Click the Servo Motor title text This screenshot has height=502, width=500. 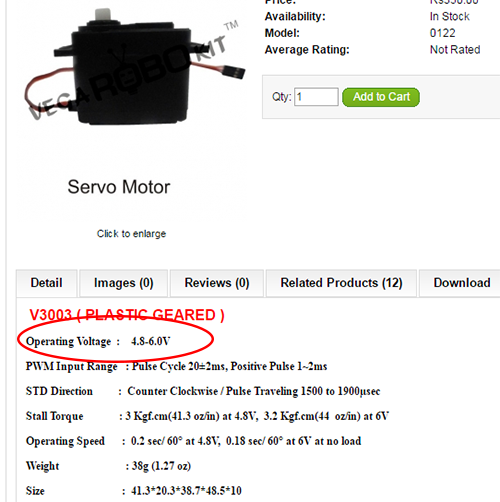pyautogui.click(x=119, y=187)
